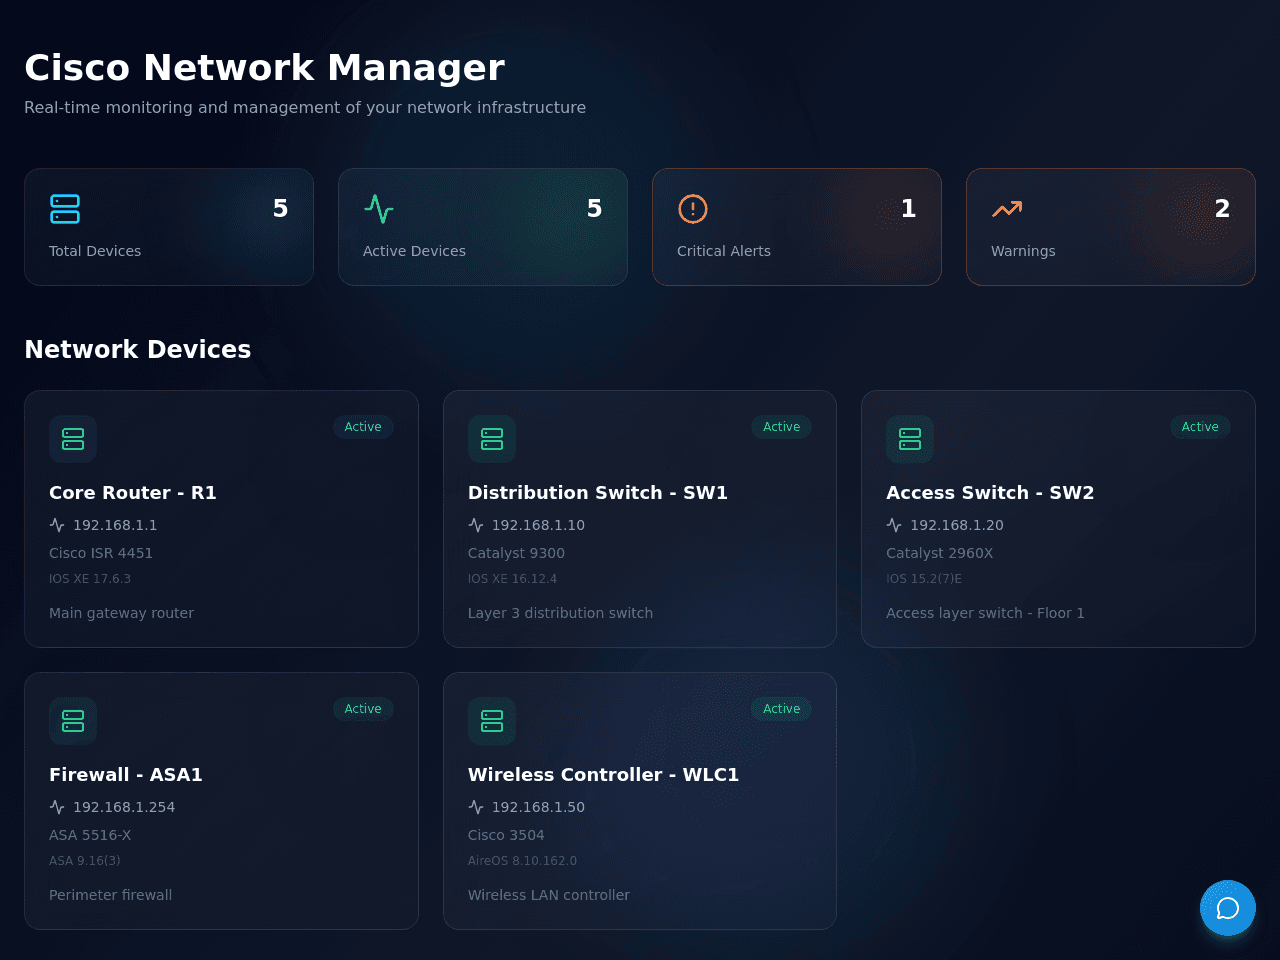Open the chat bubble floating button
This screenshot has height=960, width=1280.
[x=1228, y=908]
